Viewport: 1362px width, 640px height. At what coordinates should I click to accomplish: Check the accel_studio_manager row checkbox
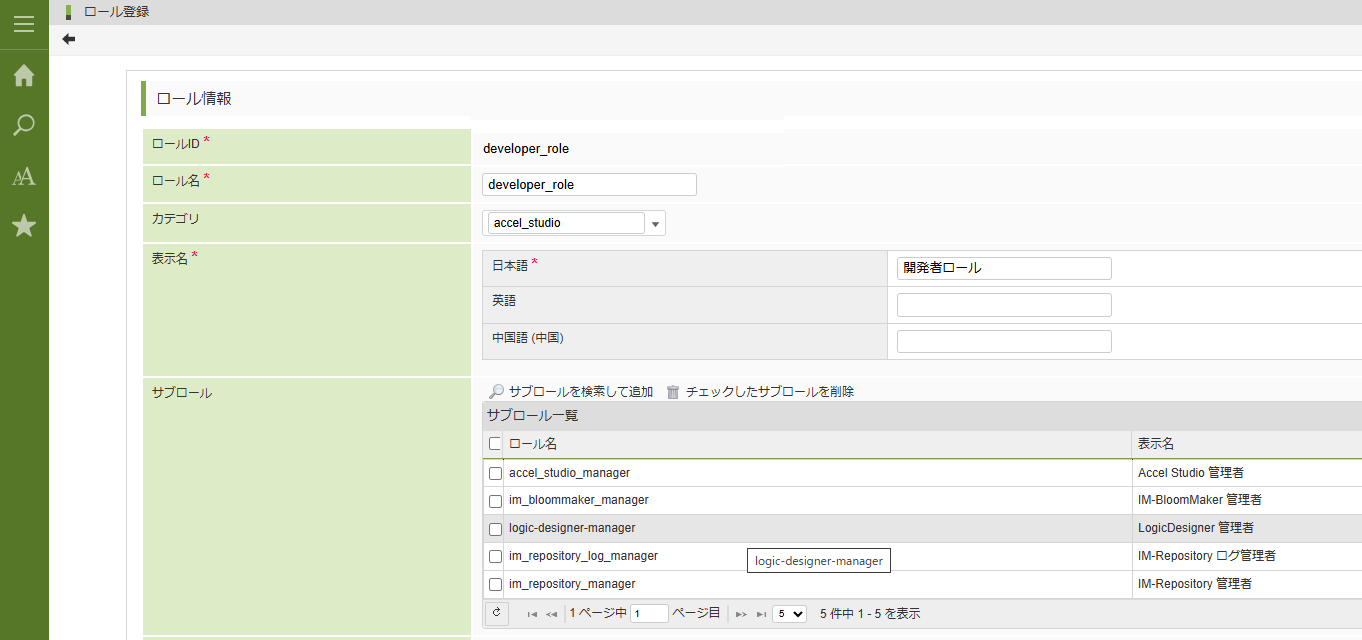pyautogui.click(x=495, y=473)
